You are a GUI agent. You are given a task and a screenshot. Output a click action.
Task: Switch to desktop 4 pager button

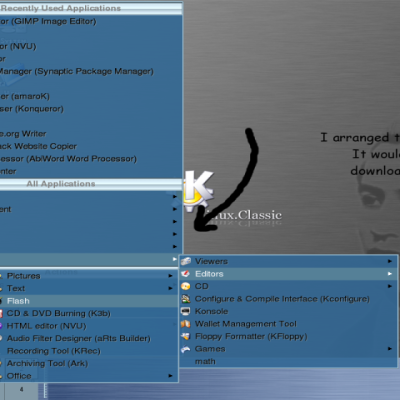pos(21,390)
